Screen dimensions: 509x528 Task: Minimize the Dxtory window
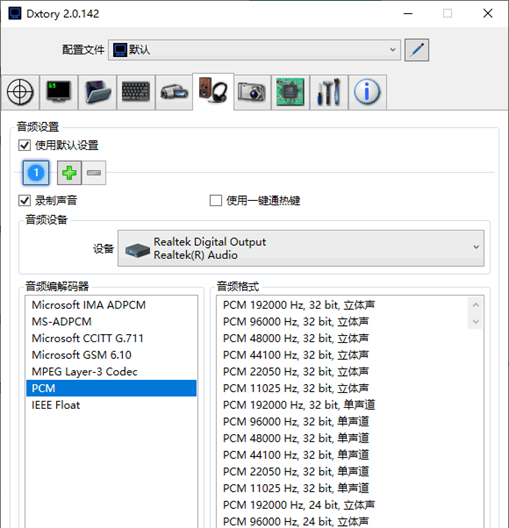[408, 14]
